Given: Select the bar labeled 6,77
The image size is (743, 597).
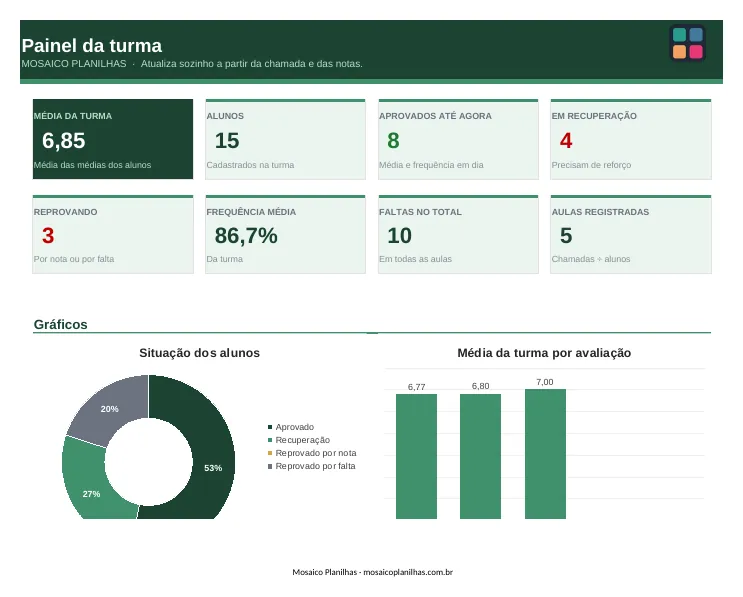Looking at the screenshot, I should coord(417,456).
